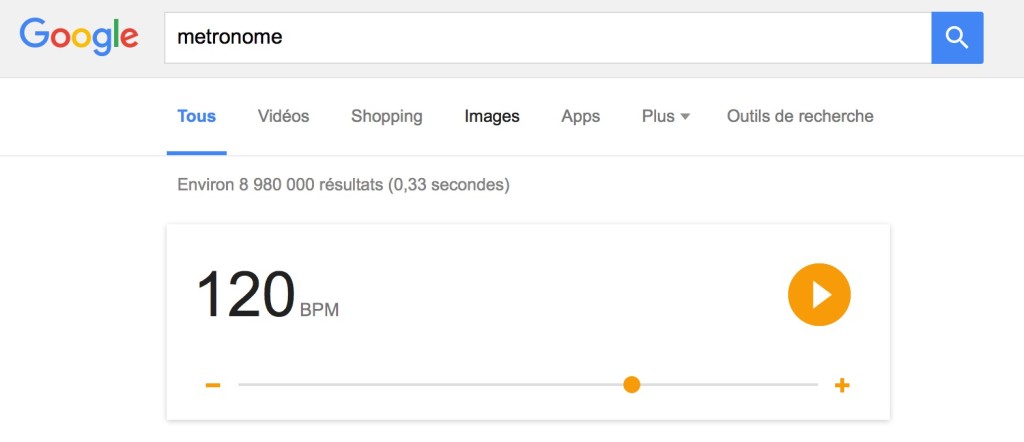Decrease tempo with the orange minus icon
Image resolution: width=1024 pixels, height=442 pixels.
[x=213, y=385]
